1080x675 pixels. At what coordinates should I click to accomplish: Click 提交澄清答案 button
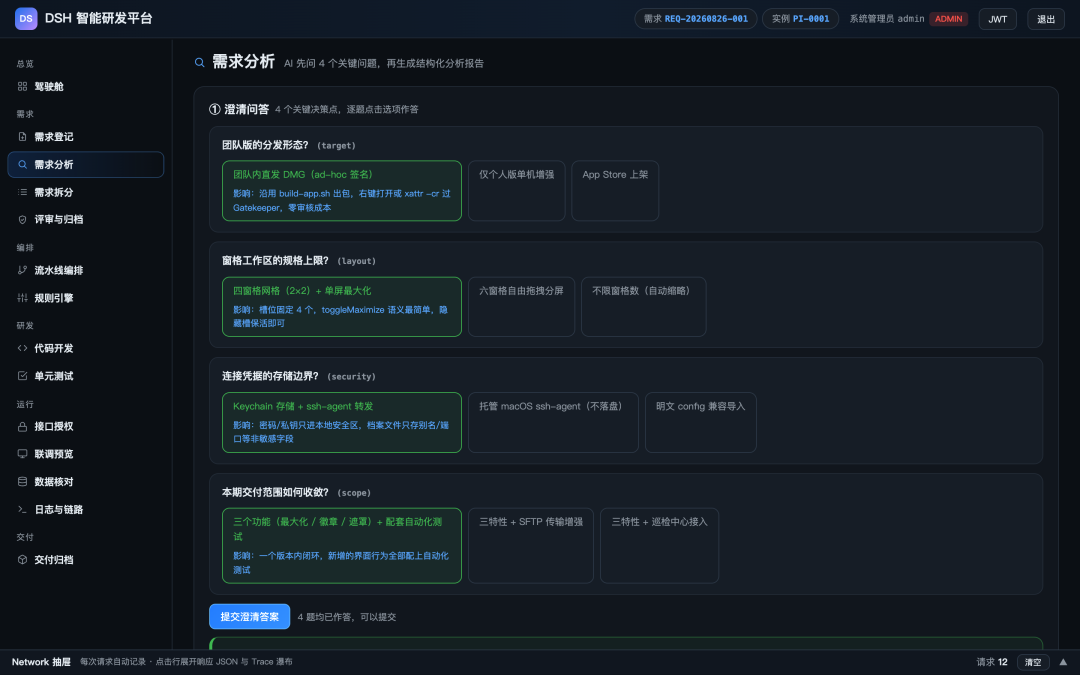[249, 616]
